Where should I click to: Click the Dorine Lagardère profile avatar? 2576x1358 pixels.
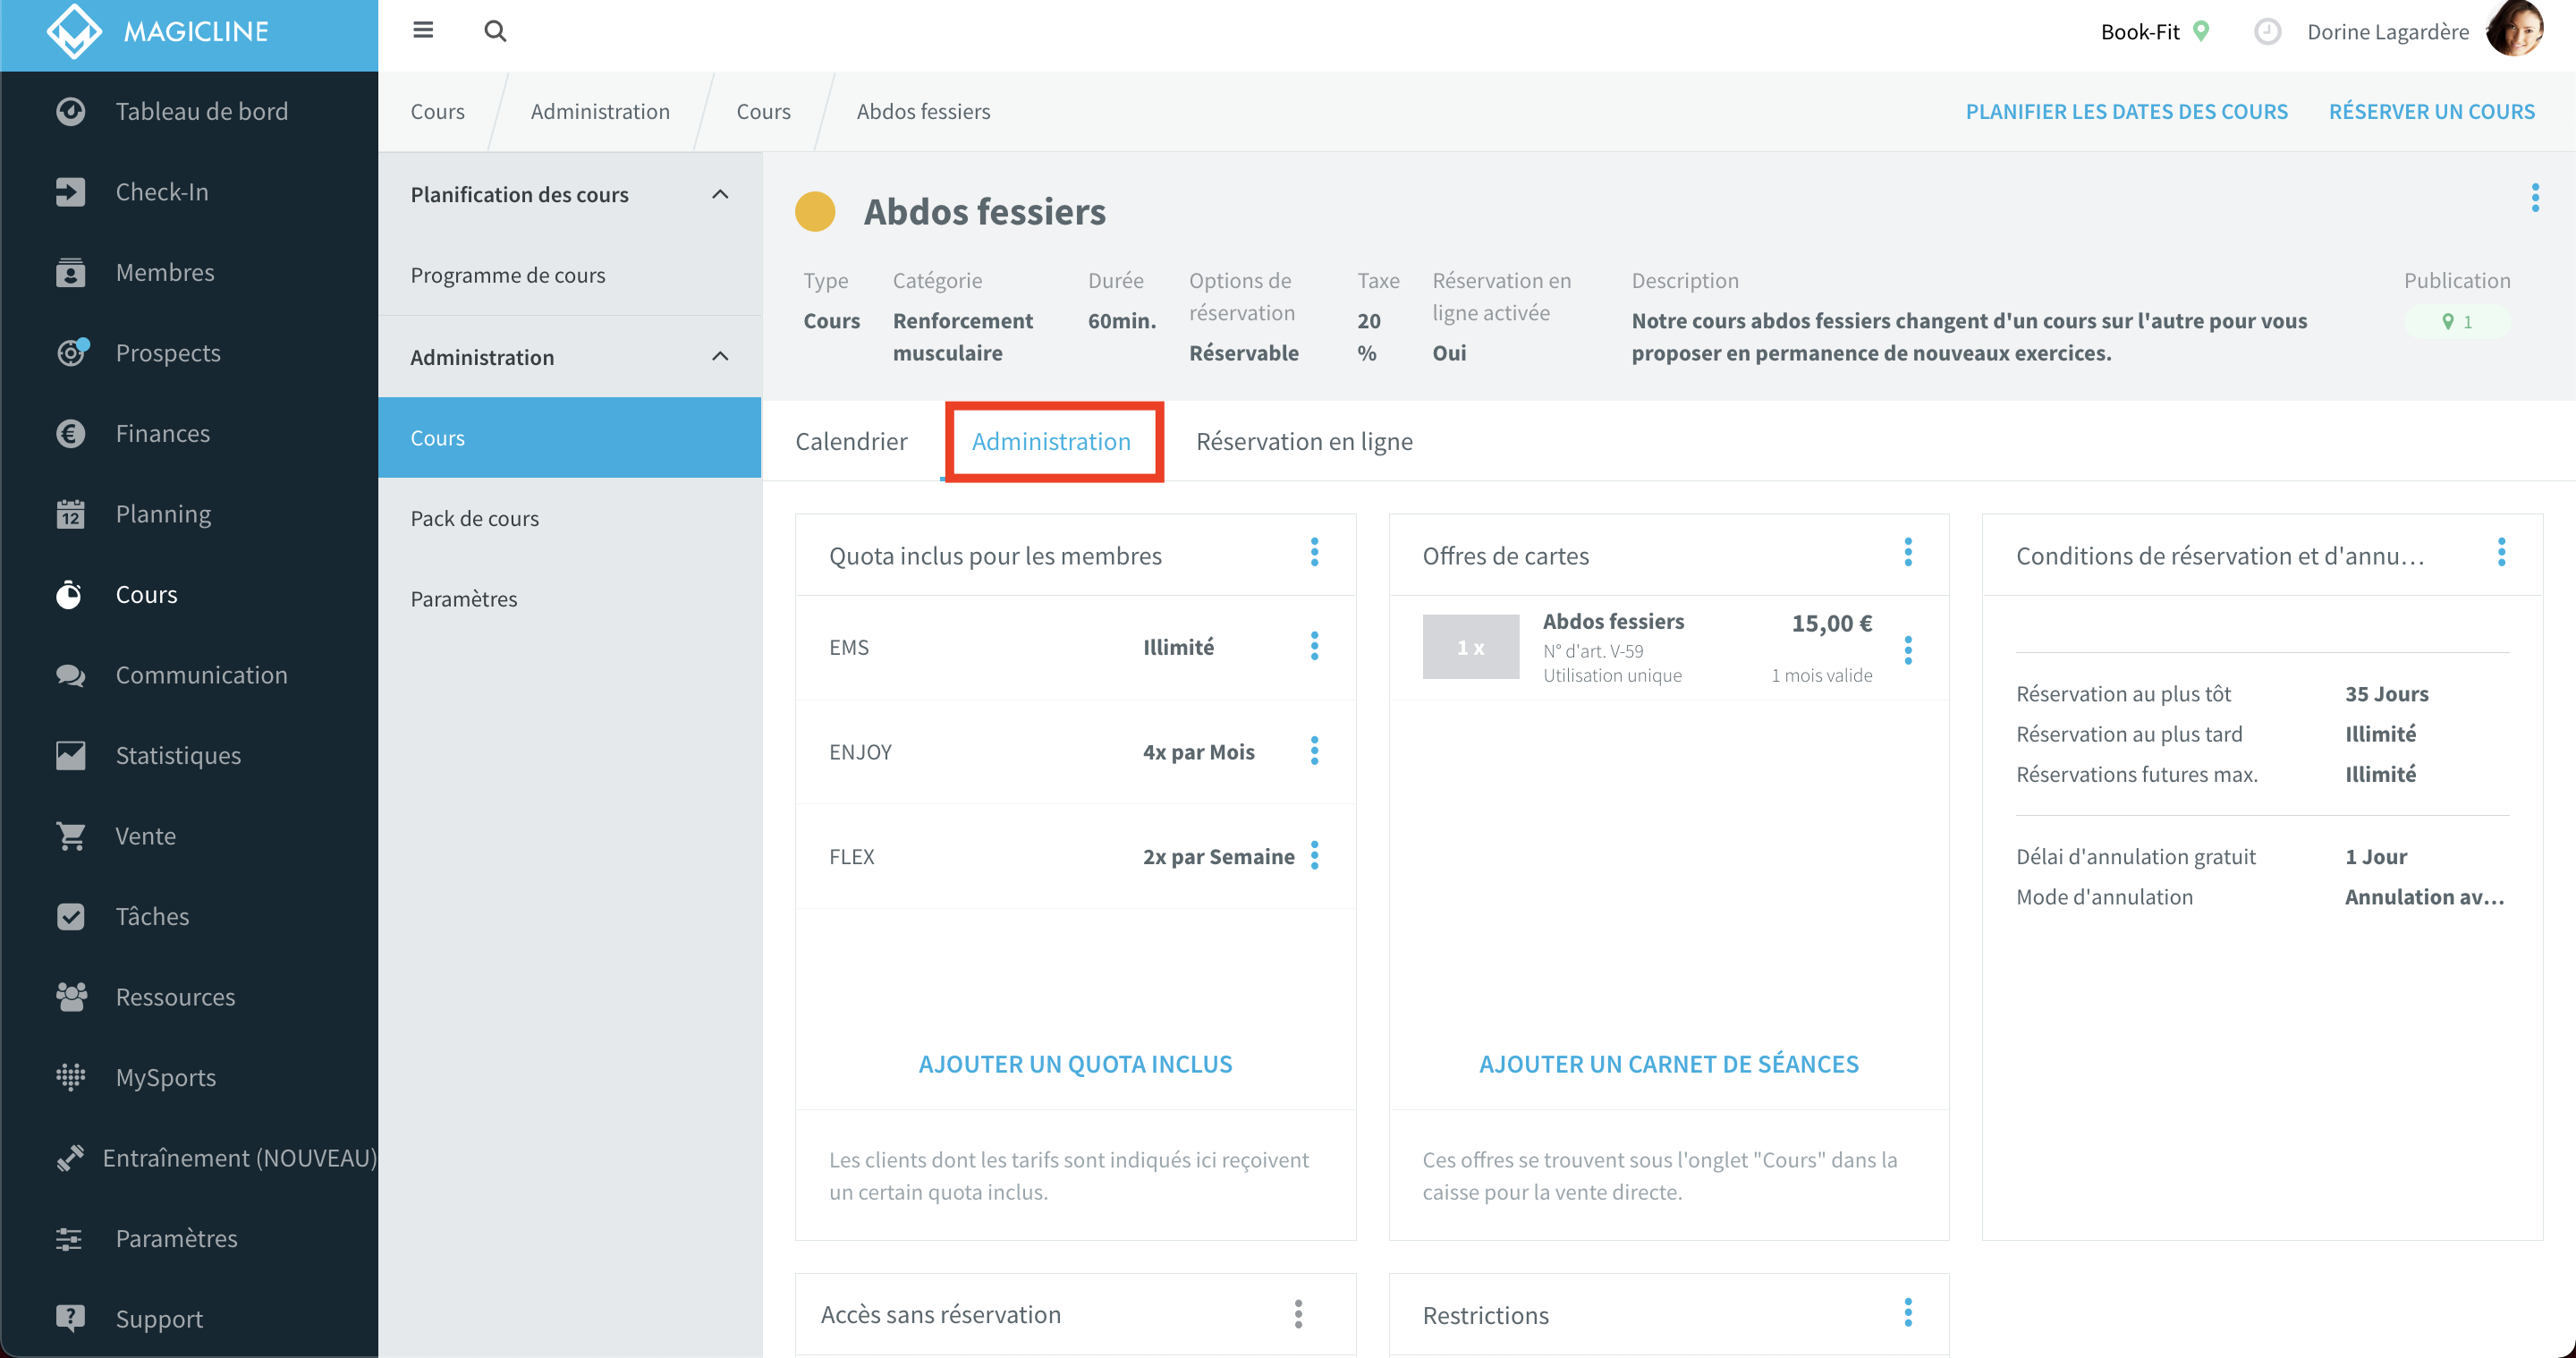tap(2515, 30)
